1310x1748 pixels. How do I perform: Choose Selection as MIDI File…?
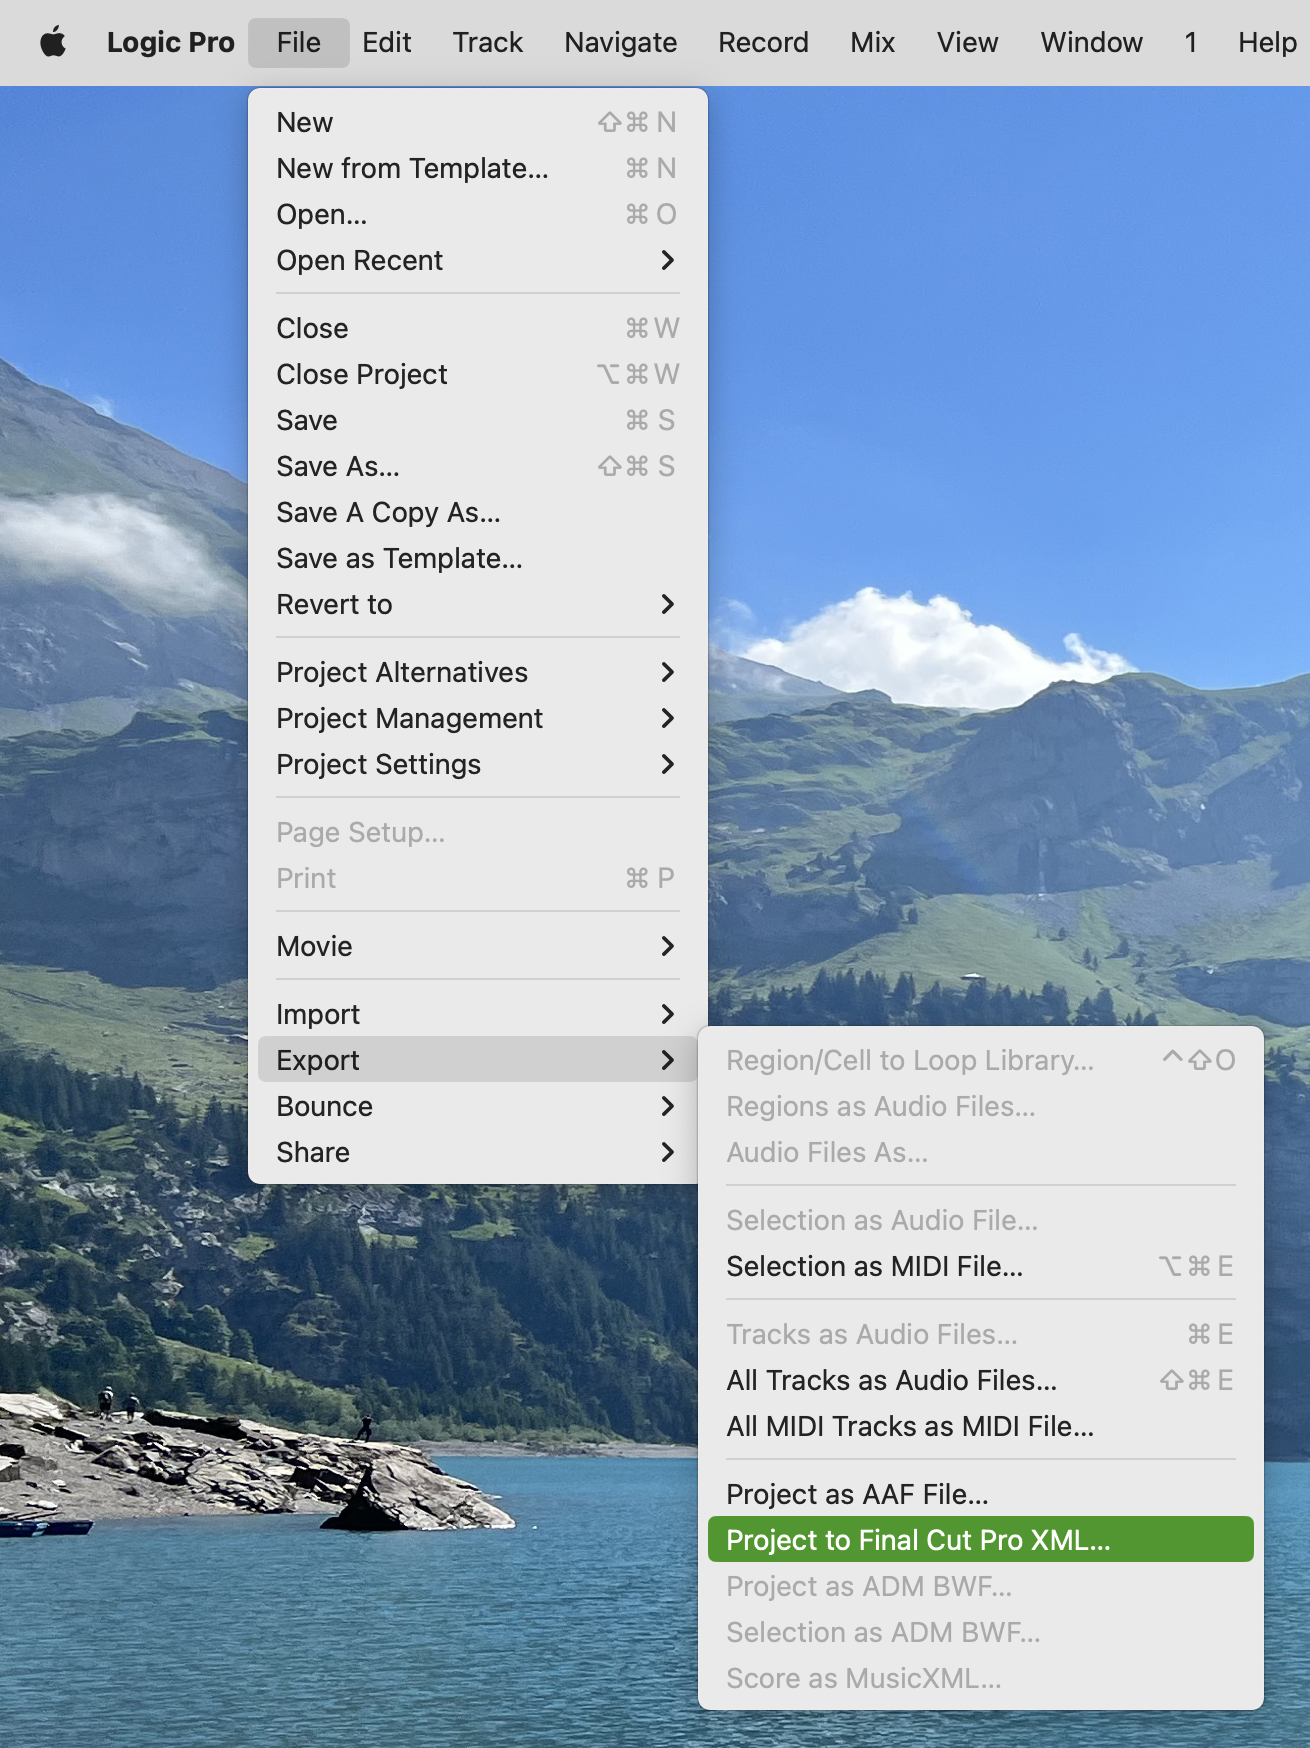point(981,1266)
